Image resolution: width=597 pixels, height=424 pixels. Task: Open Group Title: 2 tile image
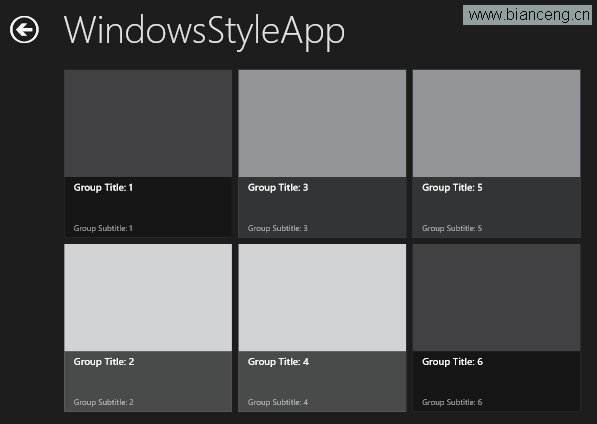pos(148,298)
